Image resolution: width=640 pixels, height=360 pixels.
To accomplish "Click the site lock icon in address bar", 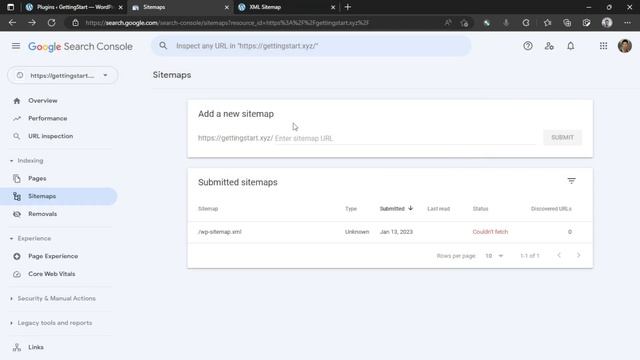I will pyautogui.click(x=76, y=23).
